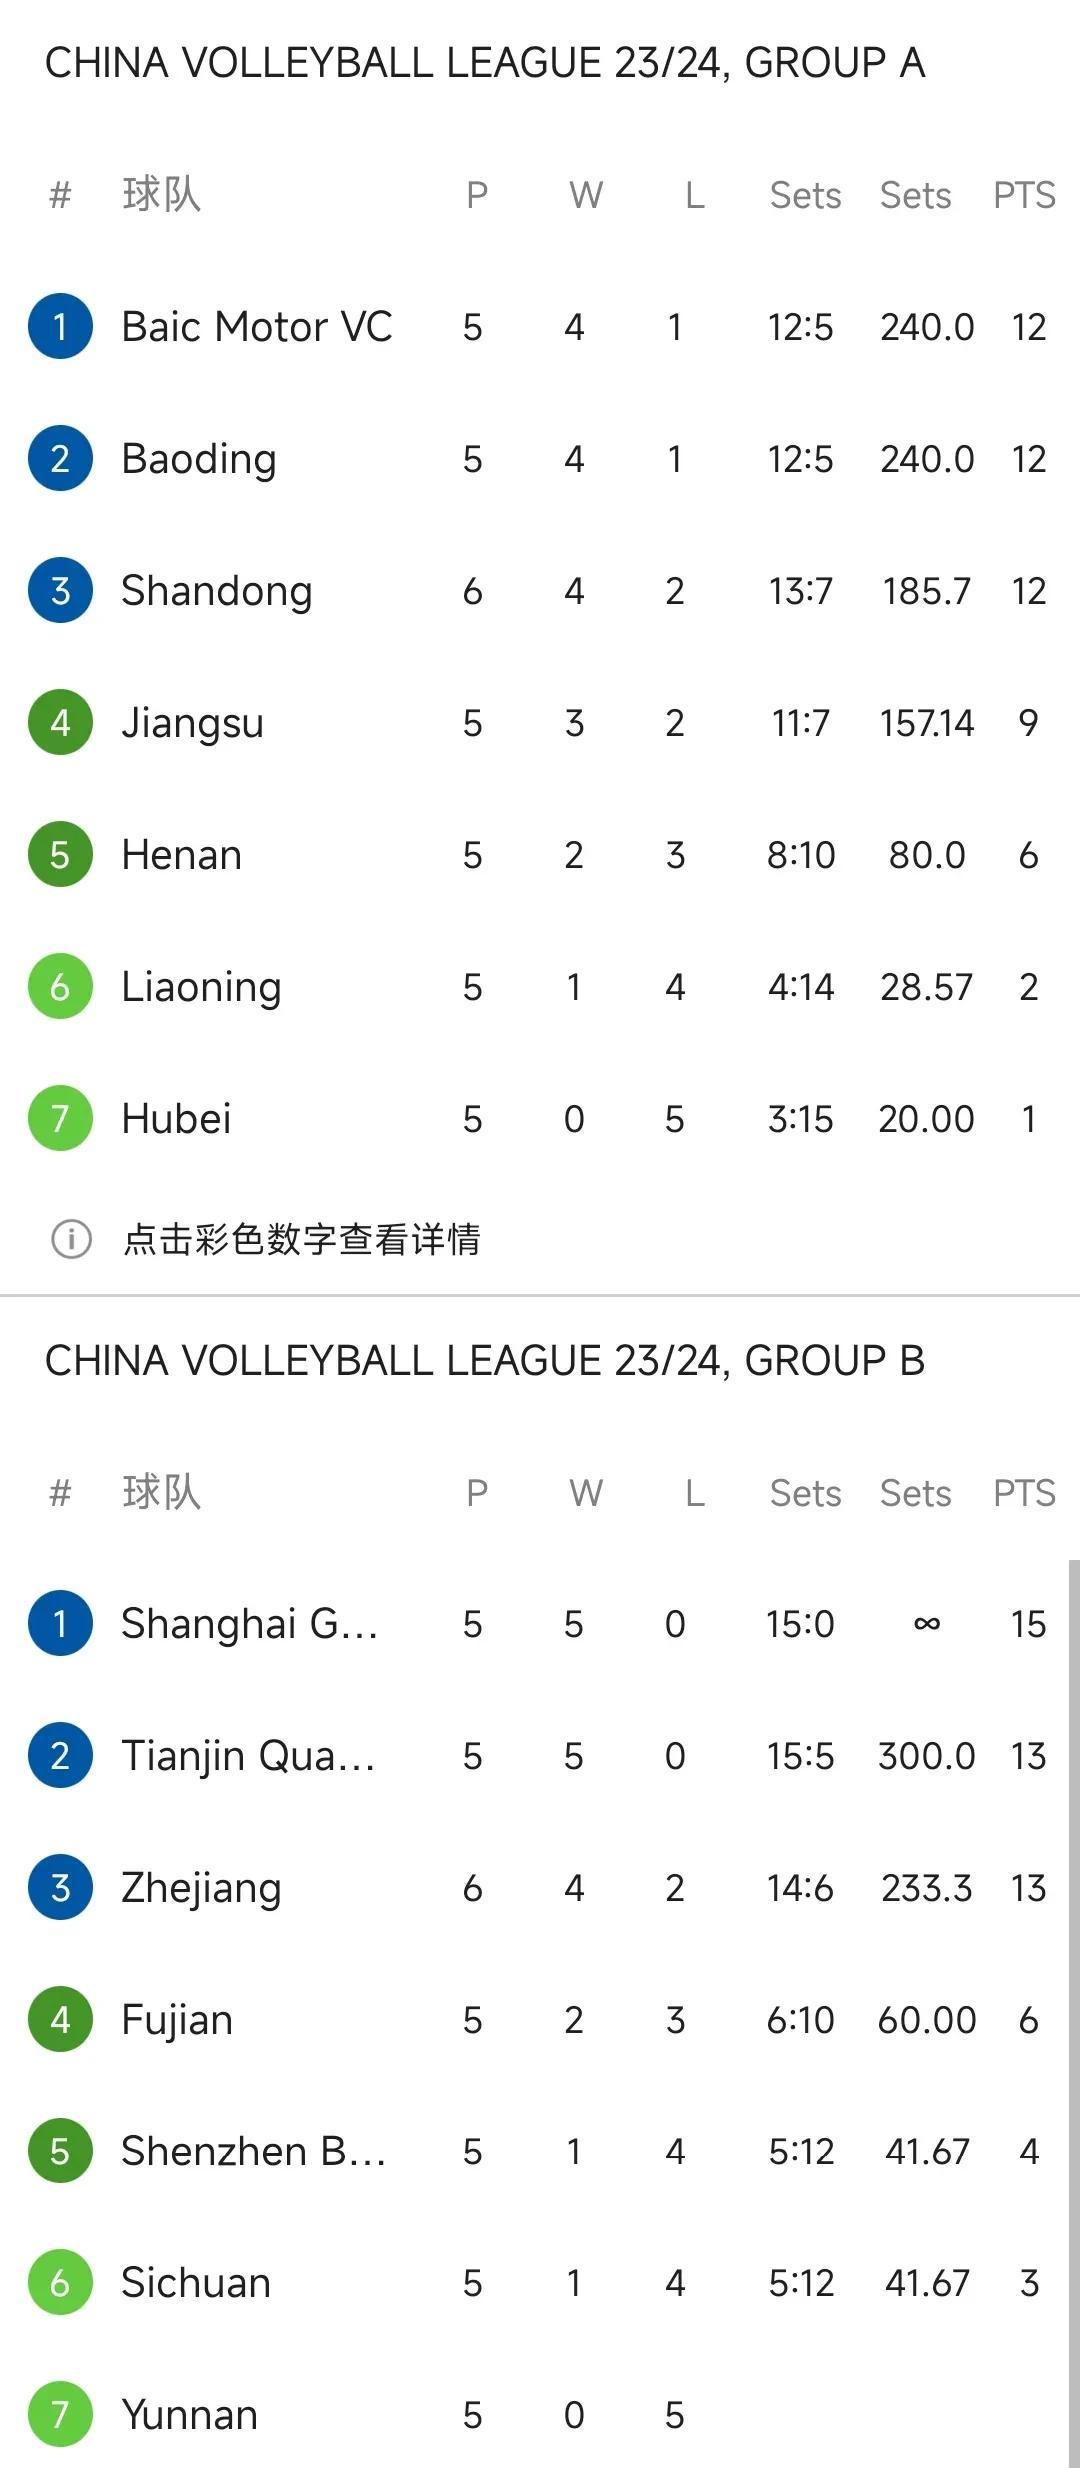Tap Sichuan's light green rank 6 badge
This screenshot has width=1080, height=2468.
(60, 2283)
